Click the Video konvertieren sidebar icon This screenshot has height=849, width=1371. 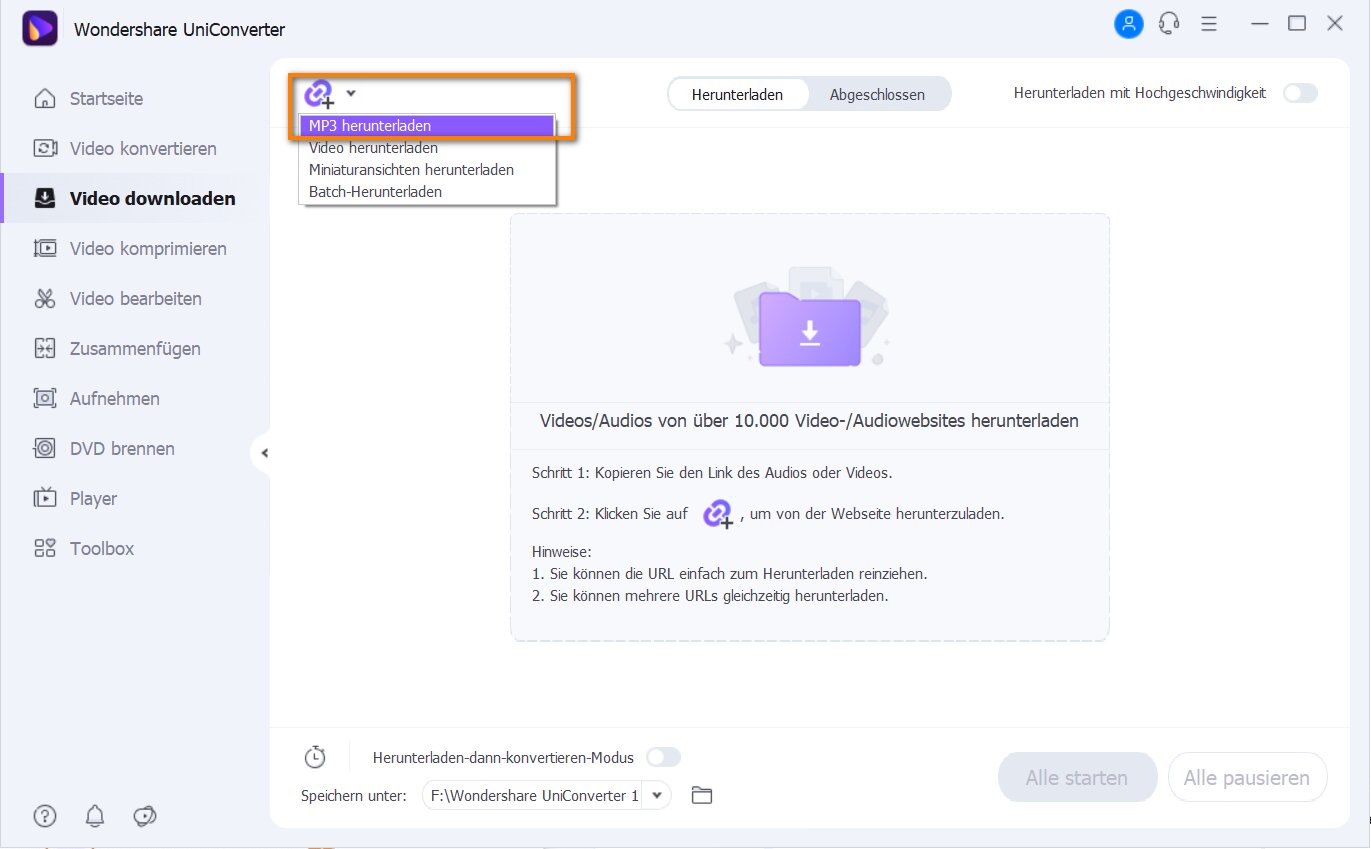click(x=45, y=149)
